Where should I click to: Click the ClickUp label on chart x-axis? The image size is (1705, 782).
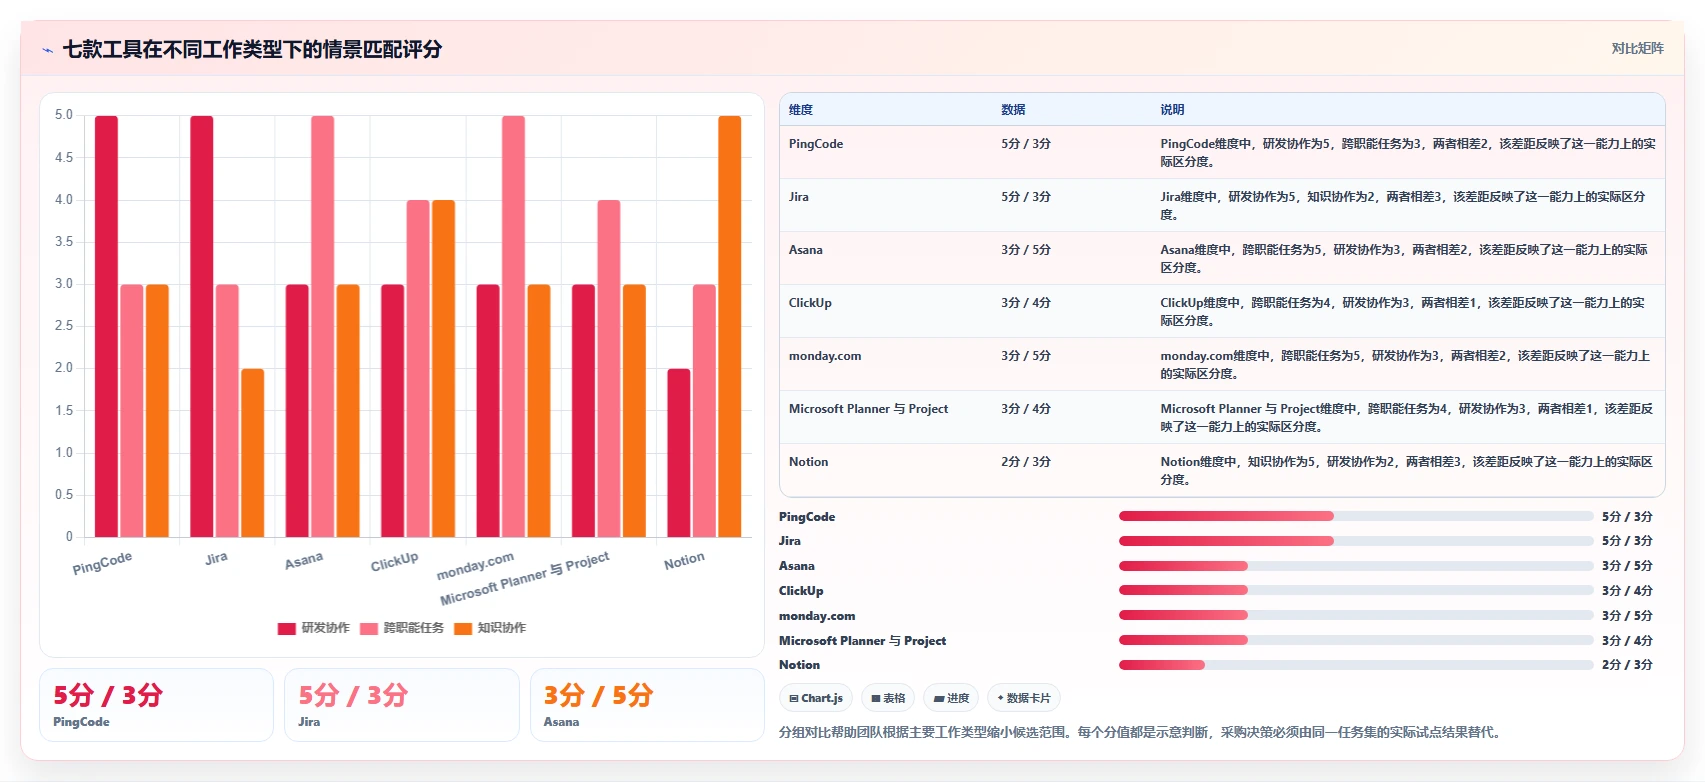394,562
